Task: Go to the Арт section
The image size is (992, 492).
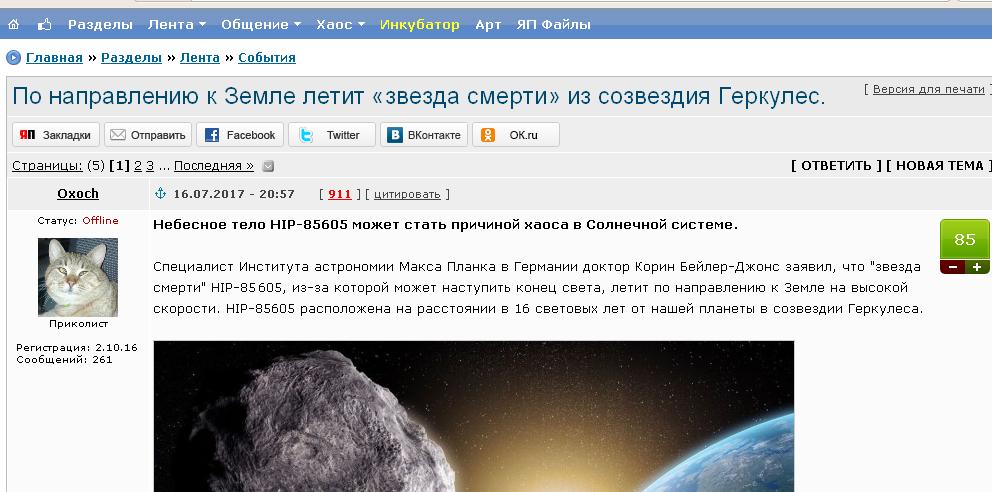Action: (x=488, y=25)
